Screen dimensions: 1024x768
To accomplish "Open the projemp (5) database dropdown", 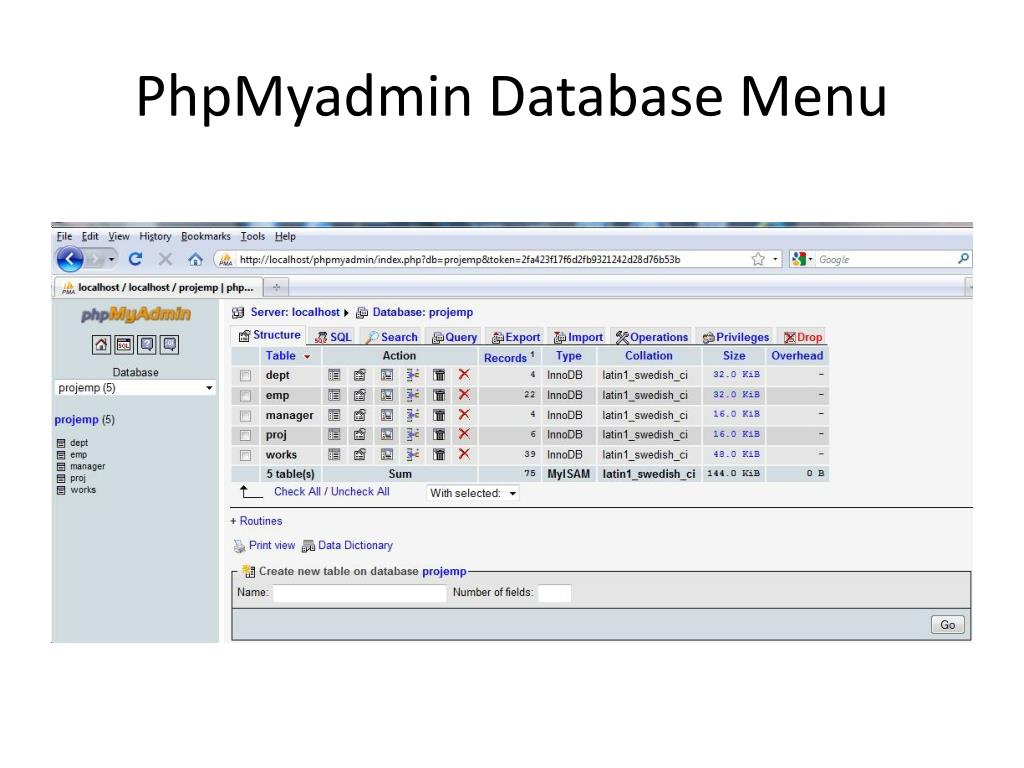I will (135, 388).
